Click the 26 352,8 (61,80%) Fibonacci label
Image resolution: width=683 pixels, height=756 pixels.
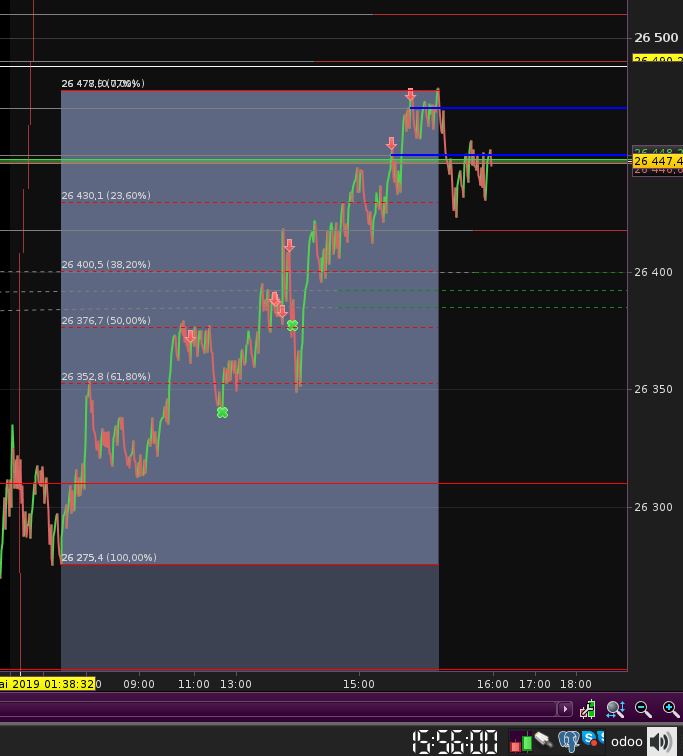[x=106, y=377]
